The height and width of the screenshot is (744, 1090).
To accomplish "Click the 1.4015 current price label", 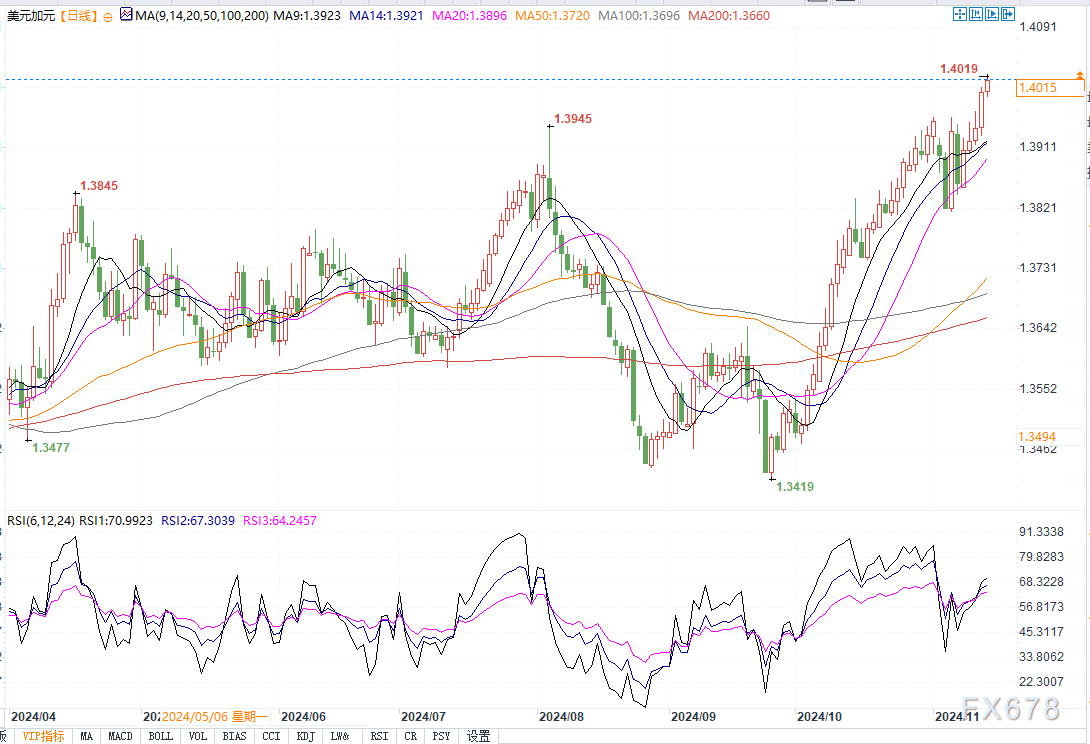I will pos(1048,88).
